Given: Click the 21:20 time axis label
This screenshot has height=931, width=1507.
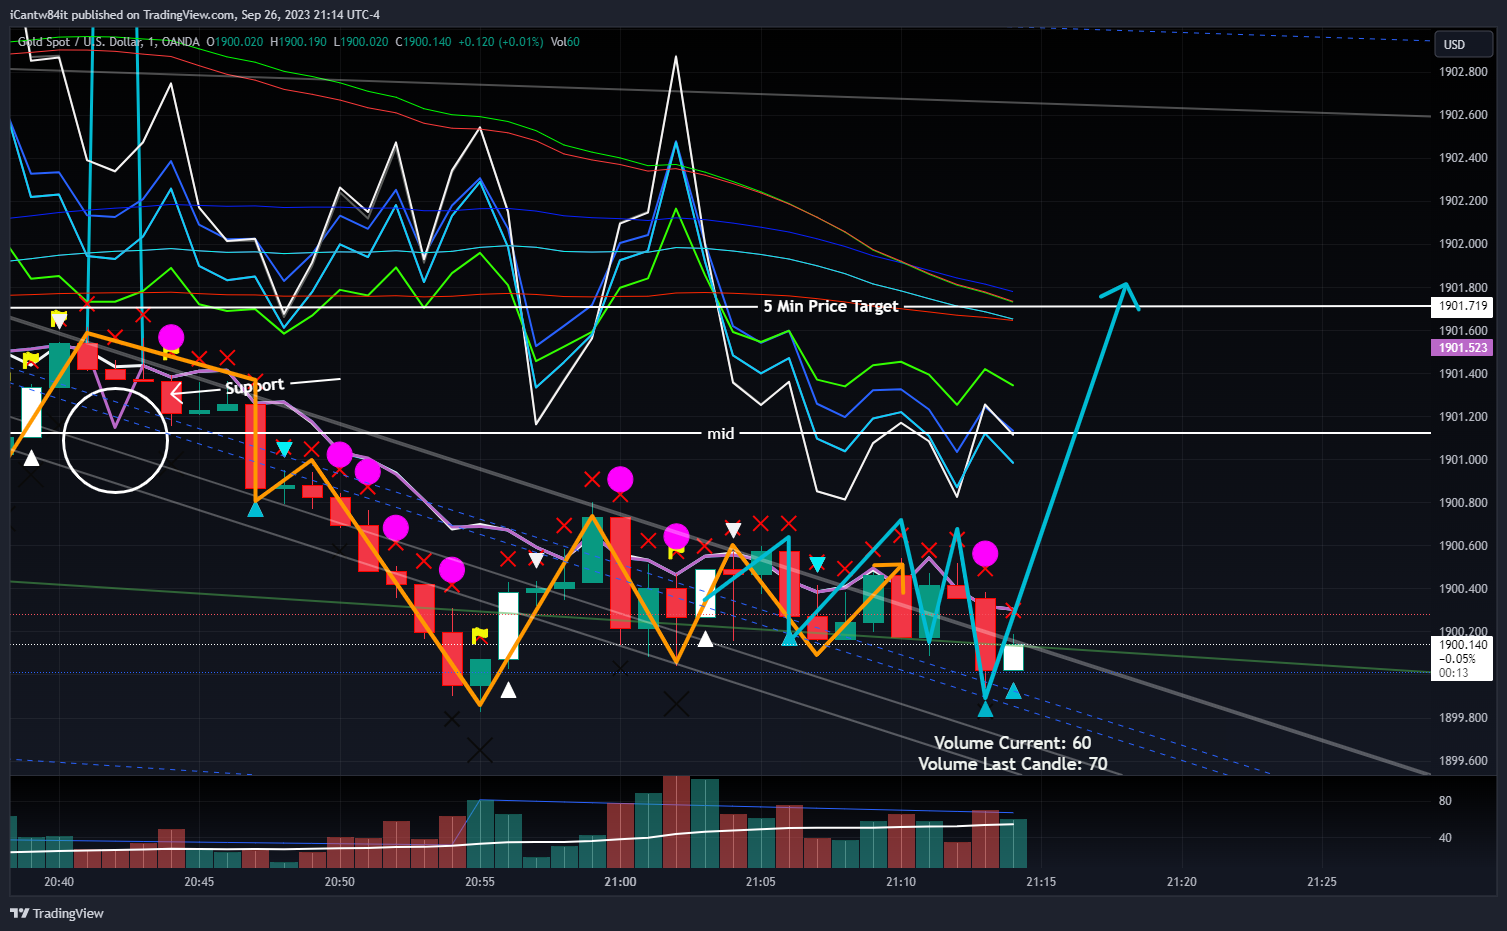Looking at the screenshot, I should [x=1182, y=882].
